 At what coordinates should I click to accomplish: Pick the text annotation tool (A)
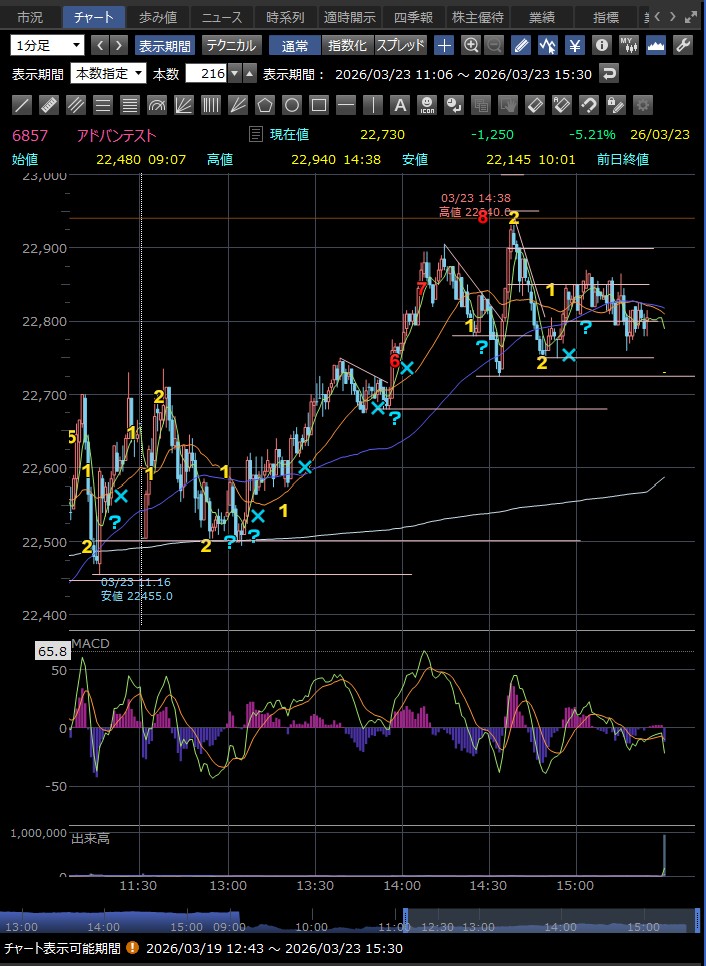[x=400, y=105]
